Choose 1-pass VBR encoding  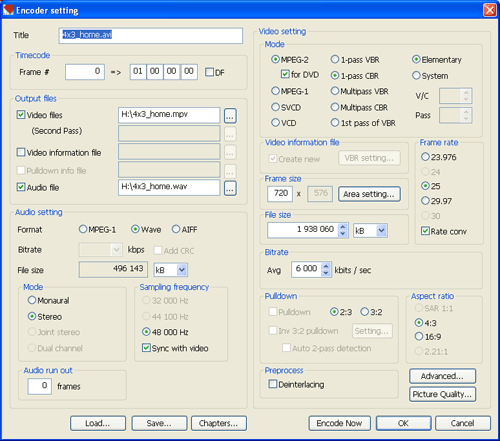point(335,60)
